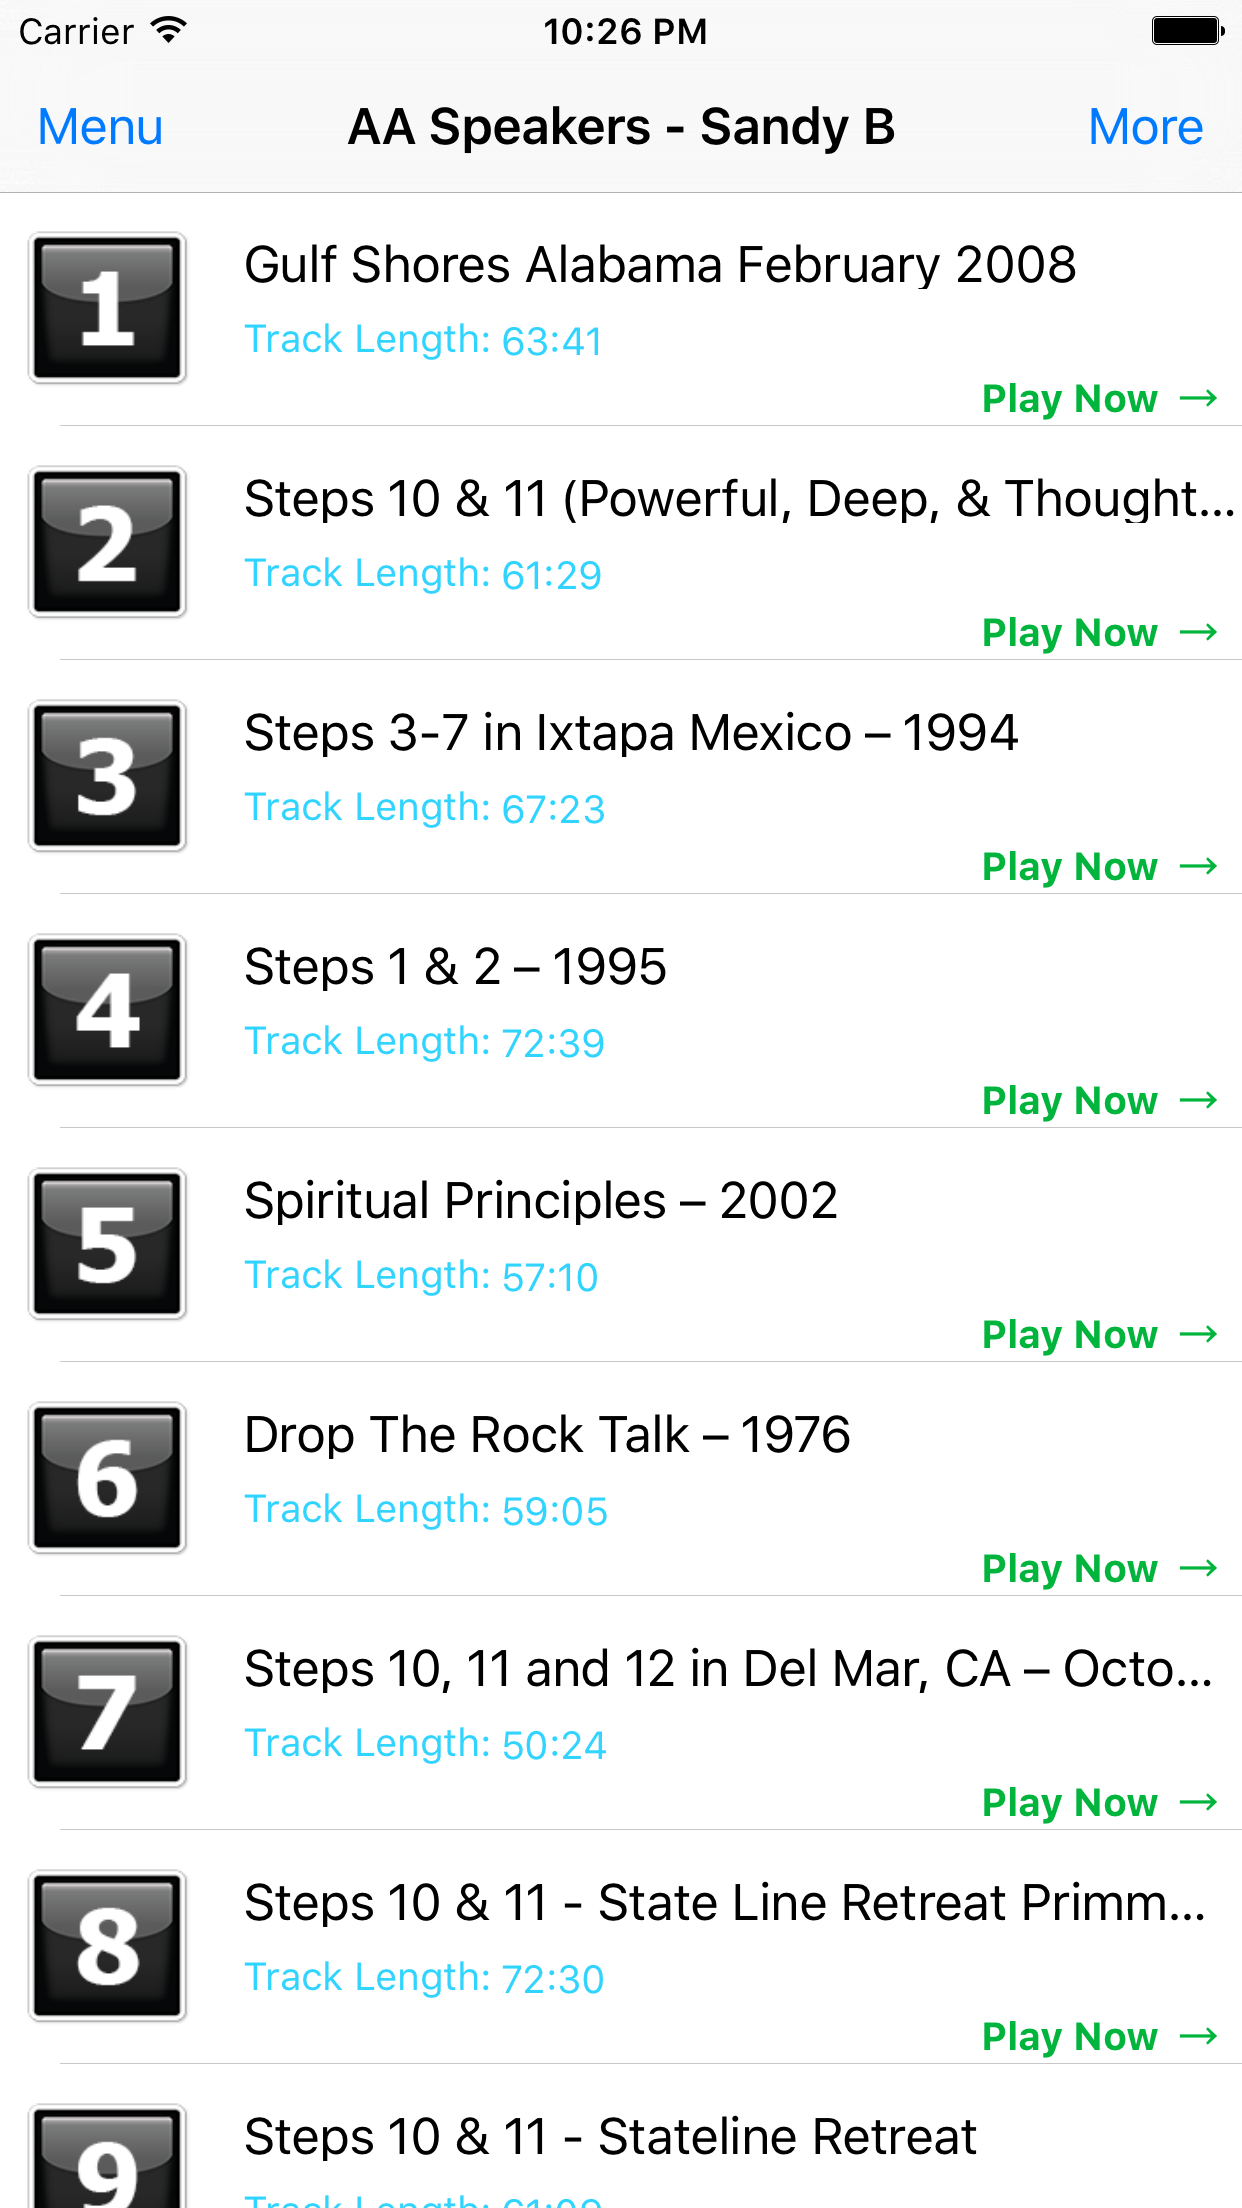Tap the number 2 track icon

tap(107, 542)
